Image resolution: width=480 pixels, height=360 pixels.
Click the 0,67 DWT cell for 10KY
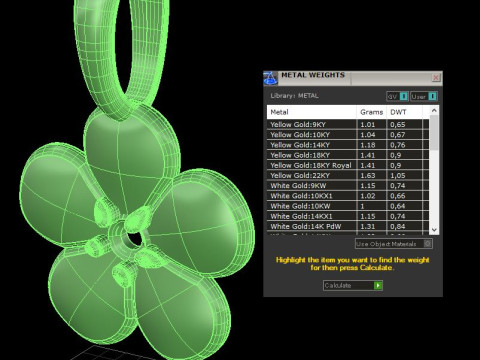[x=405, y=135]
